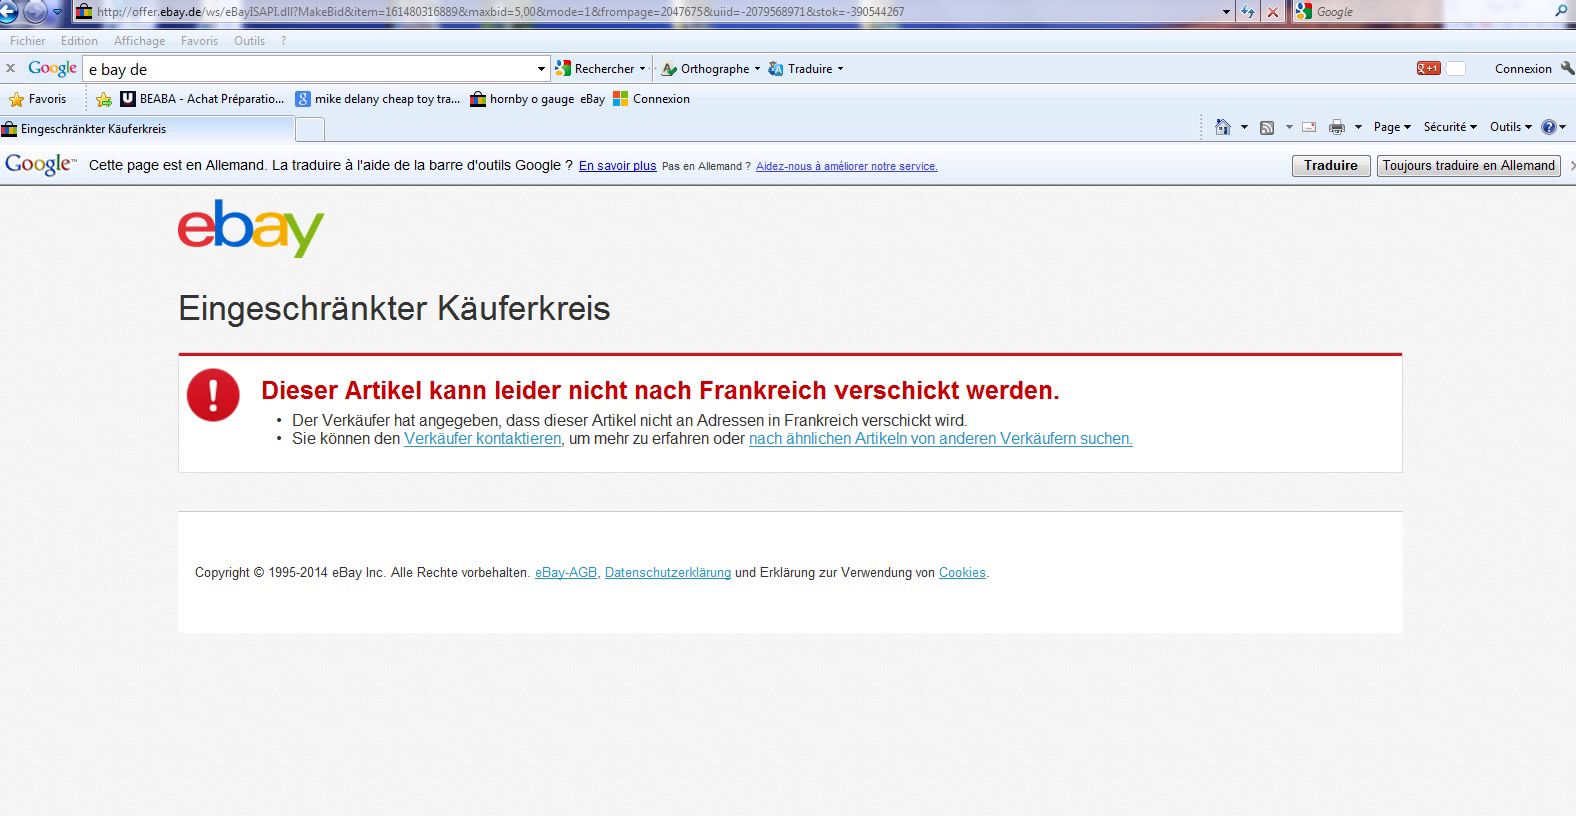Click the blue Help question mark icon
This screenshot has width=1576, height=816.
(1550, 127)
